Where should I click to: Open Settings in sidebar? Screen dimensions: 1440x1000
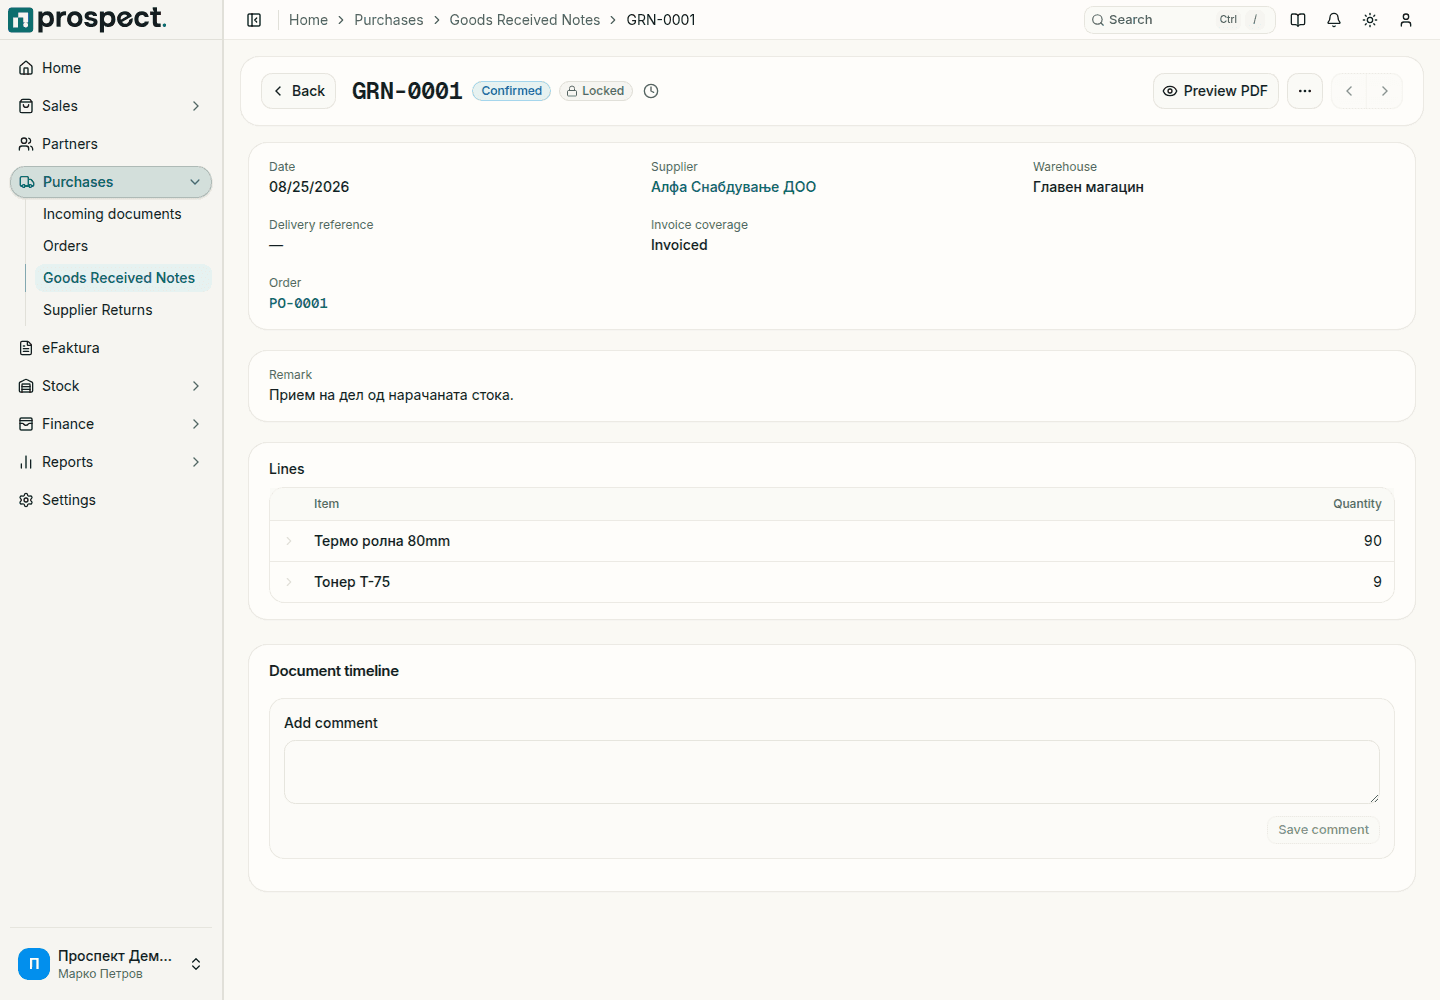(111, 500)
